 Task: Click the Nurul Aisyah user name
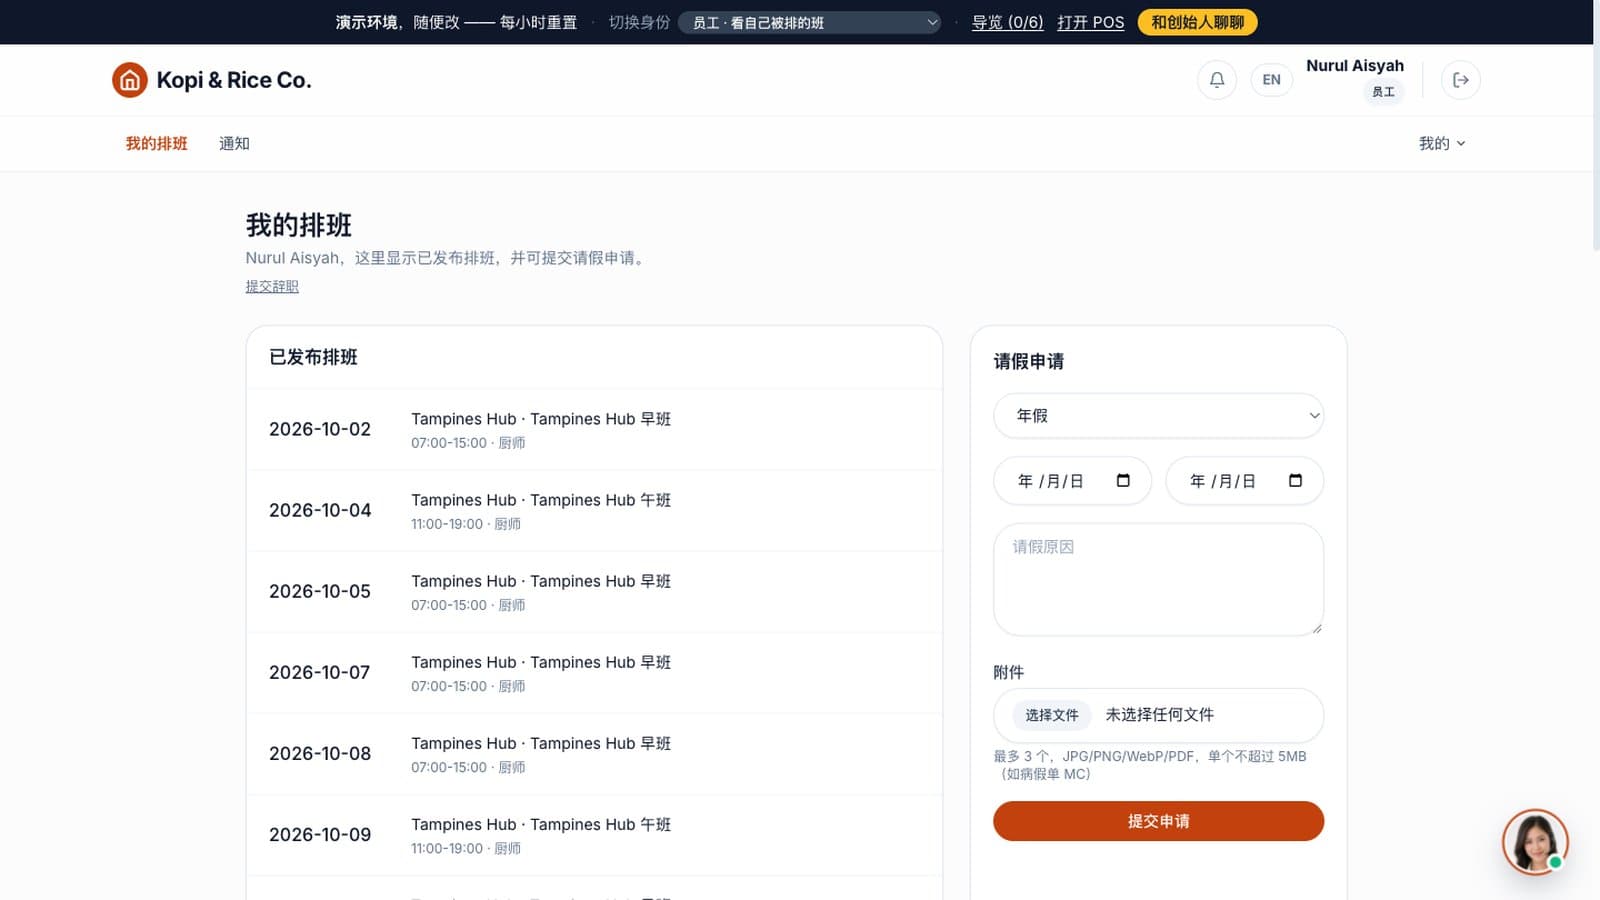(x=1354, y=66)
